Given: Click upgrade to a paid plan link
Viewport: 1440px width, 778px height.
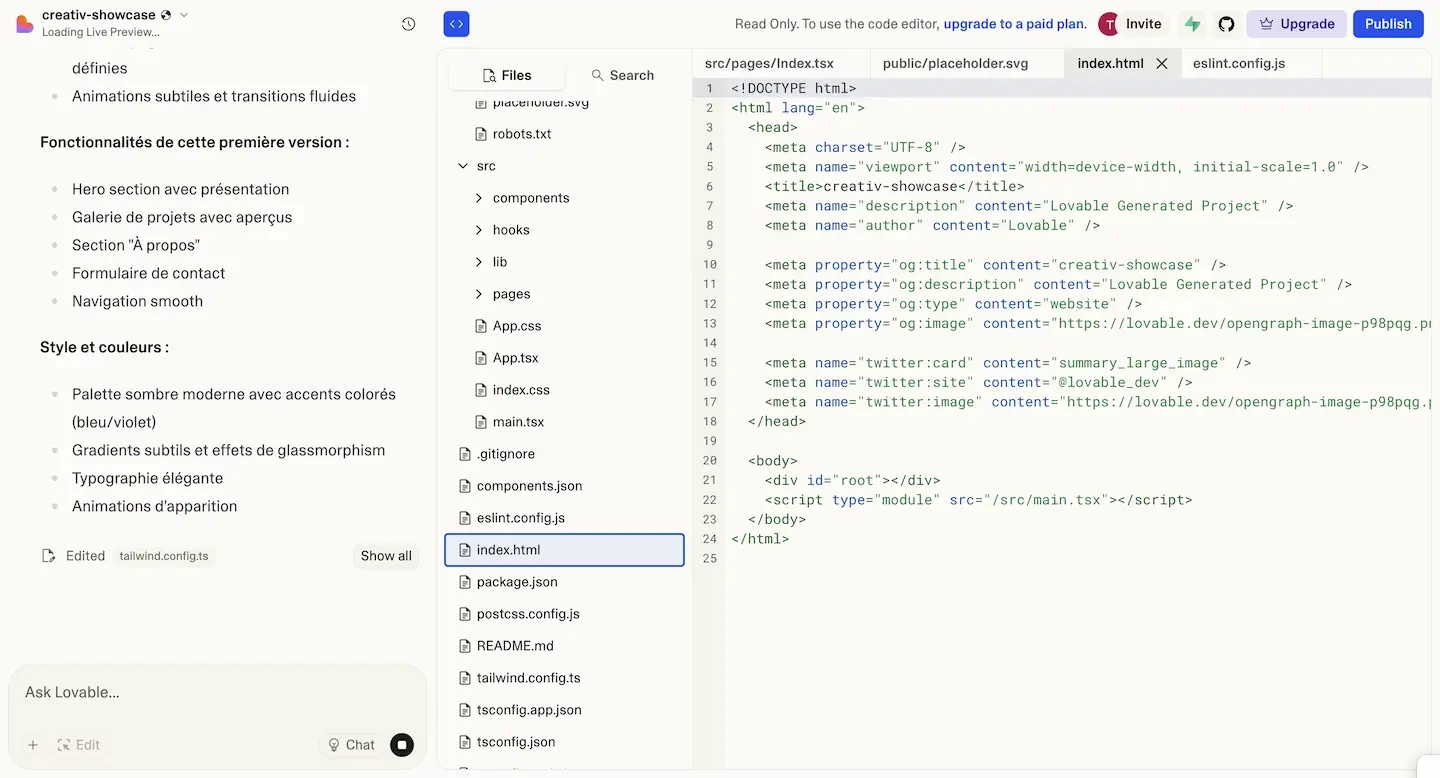Looking at the screenshot, I should (1015, 24).
